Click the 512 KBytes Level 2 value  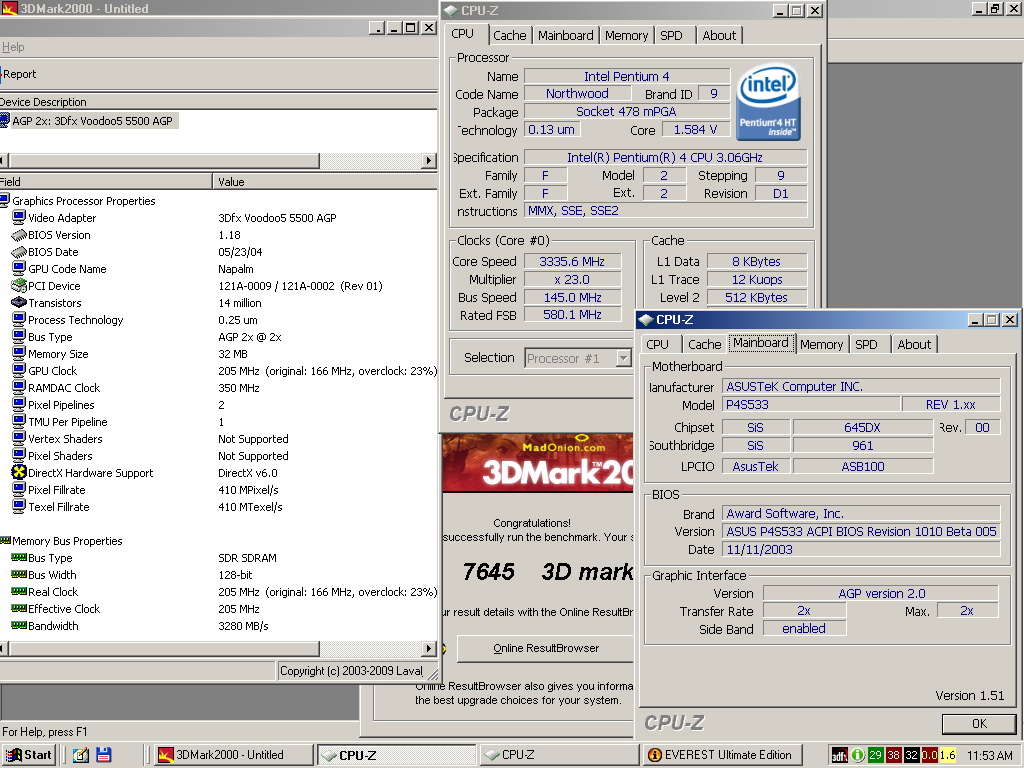pos(756,297)
